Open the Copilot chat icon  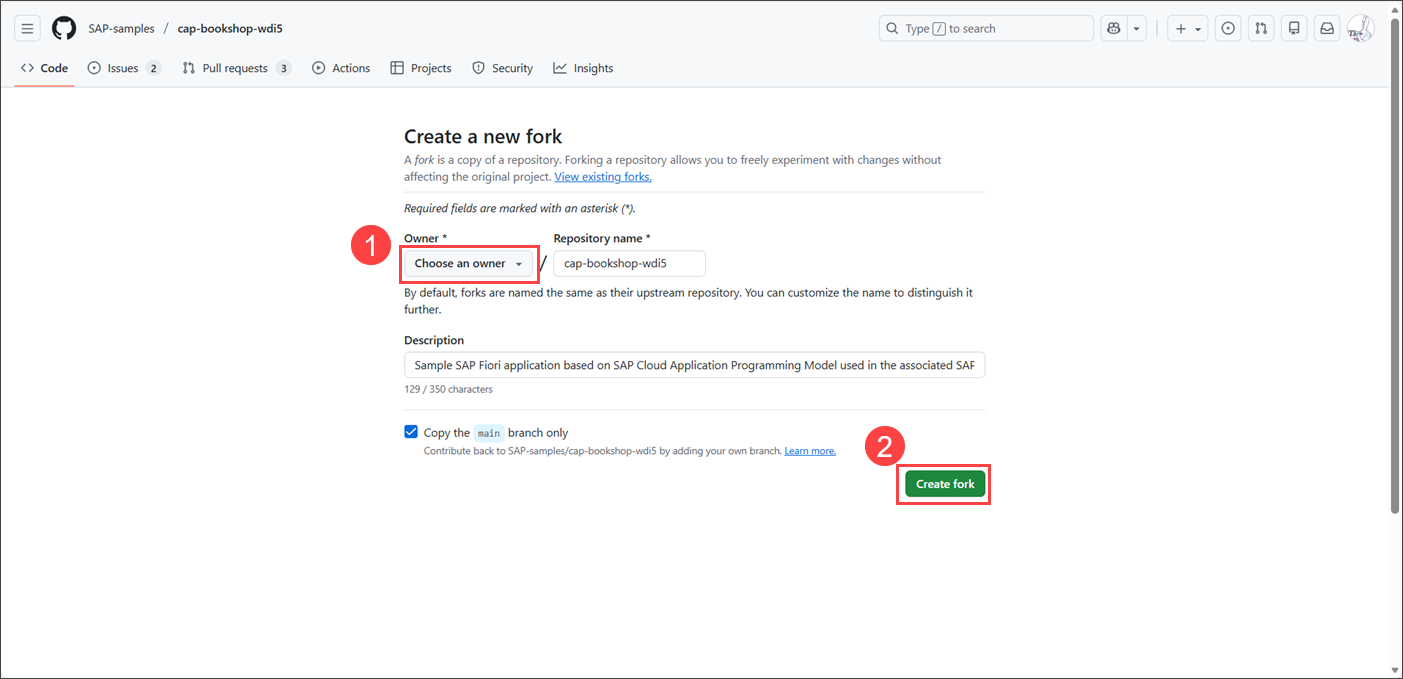(1114, 29)
